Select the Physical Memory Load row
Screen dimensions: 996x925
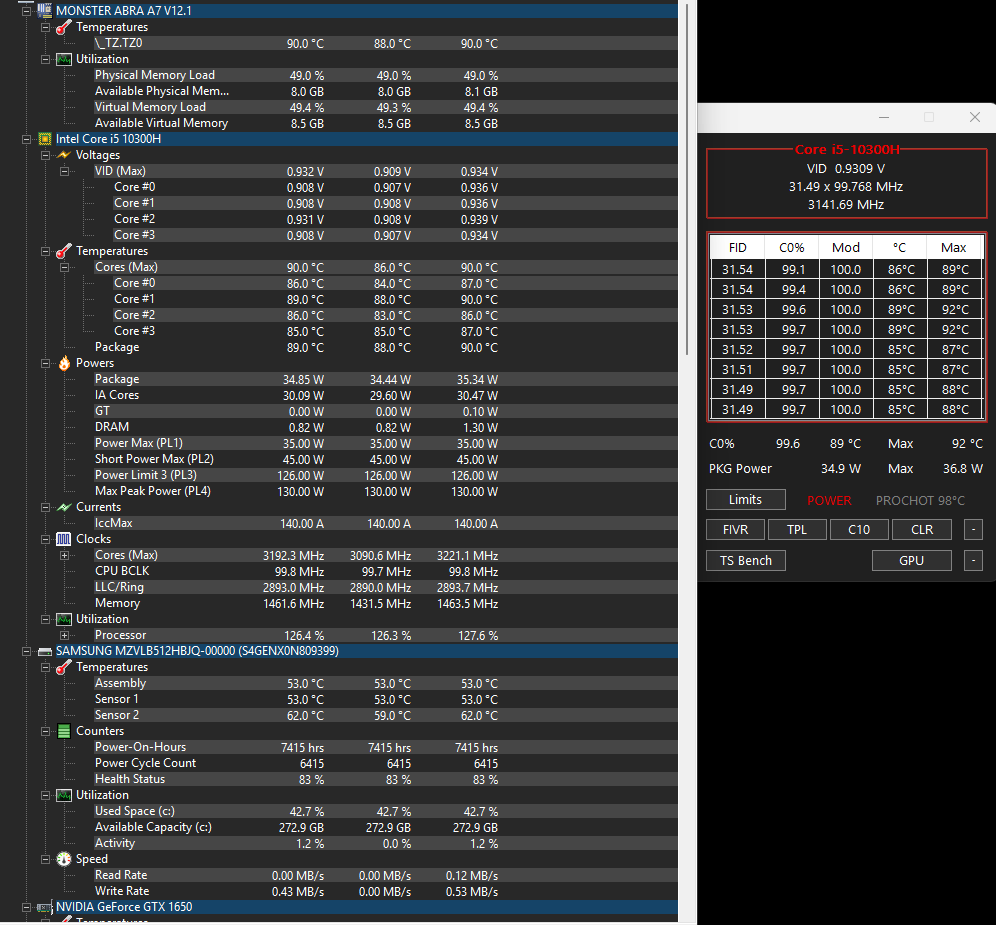pyautogui.click(x=386, y=75)
